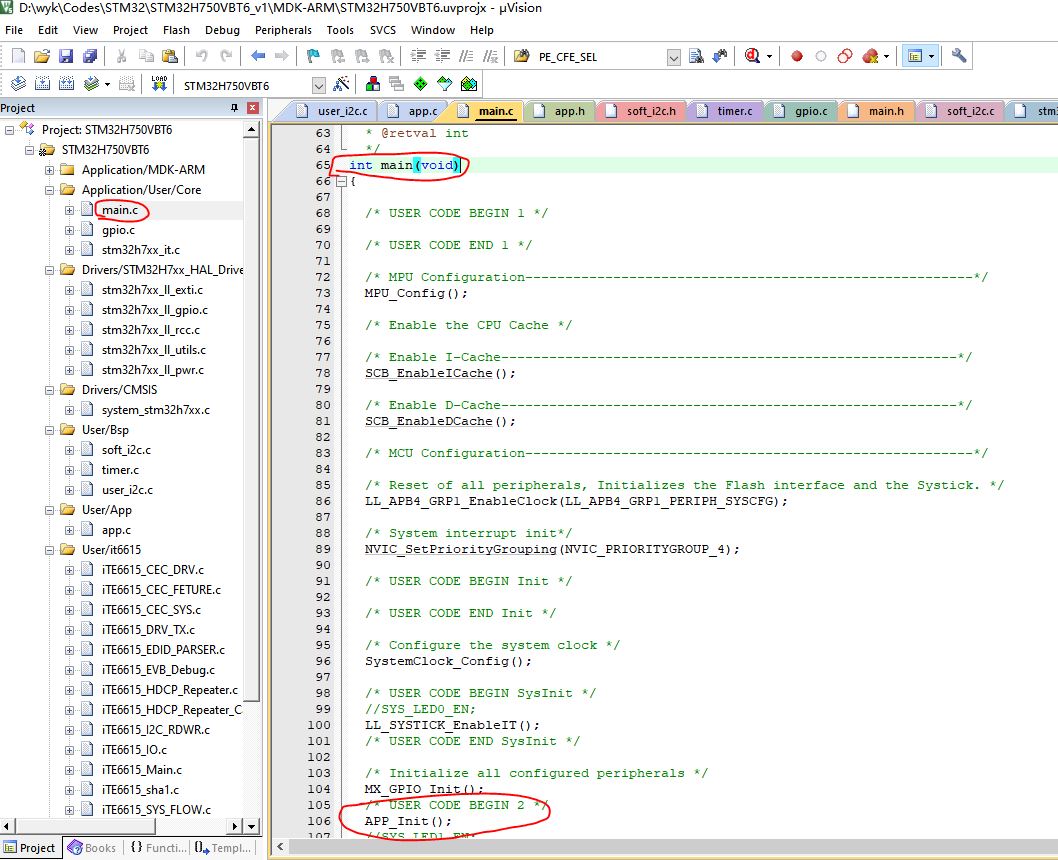Expand the Application/MDK-ARM folder

click(49, 170)
